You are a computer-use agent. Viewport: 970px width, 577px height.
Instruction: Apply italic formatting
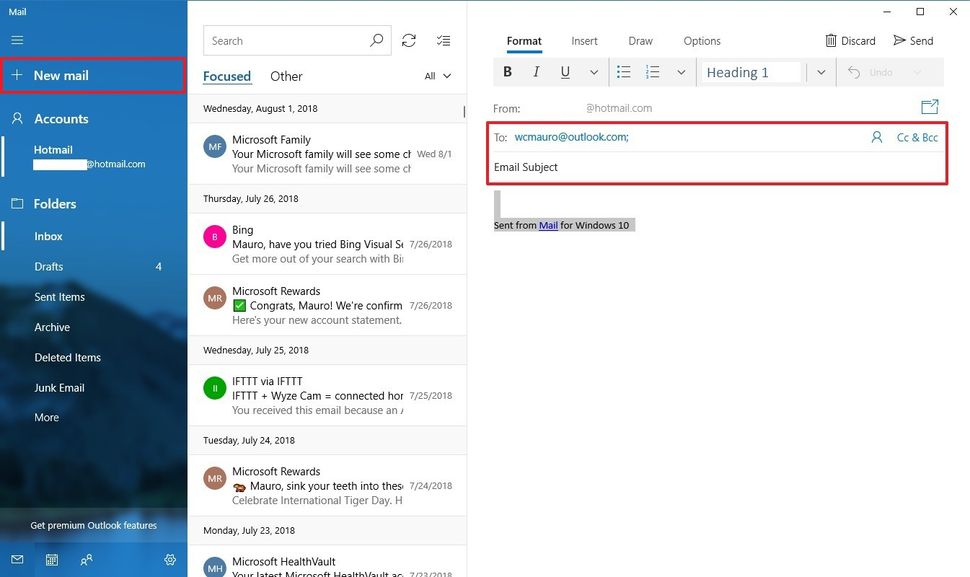coord(536,71)
